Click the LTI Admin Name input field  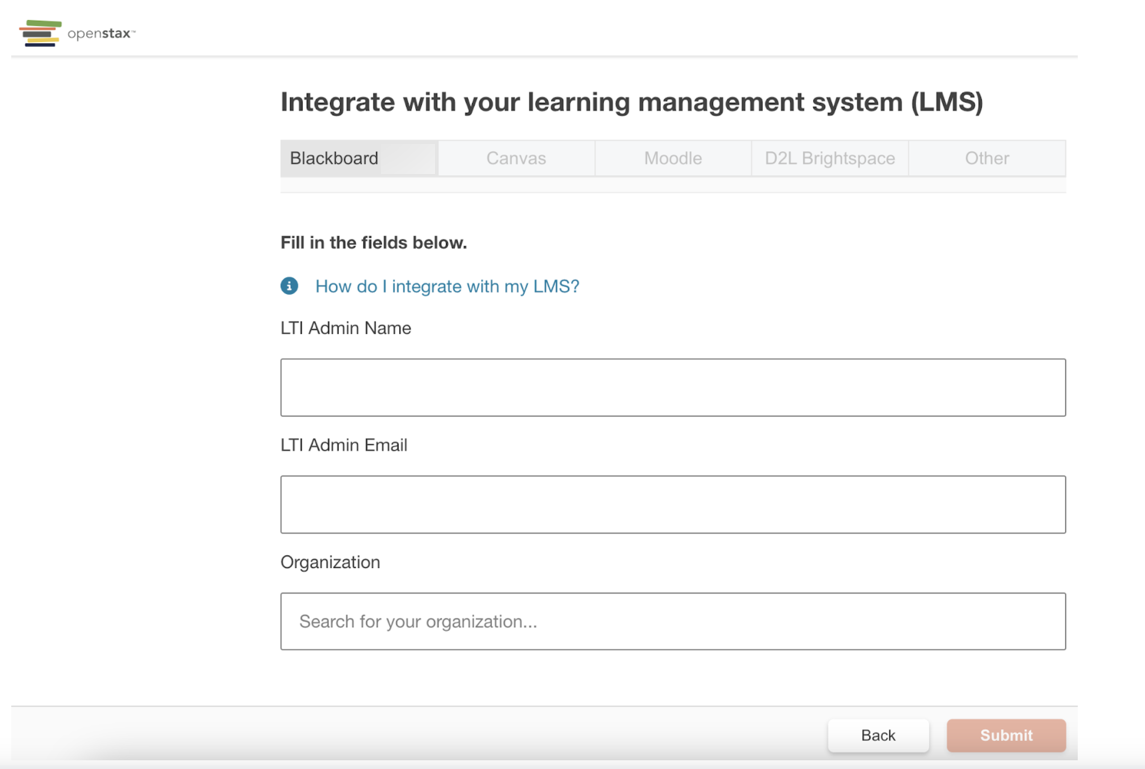click(672, 387)
